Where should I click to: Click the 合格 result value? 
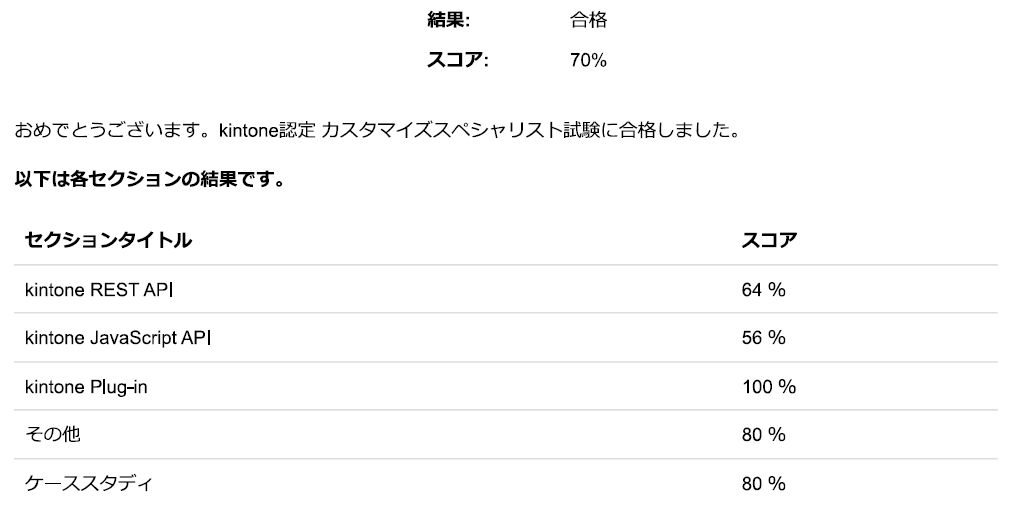pos(588,20)
